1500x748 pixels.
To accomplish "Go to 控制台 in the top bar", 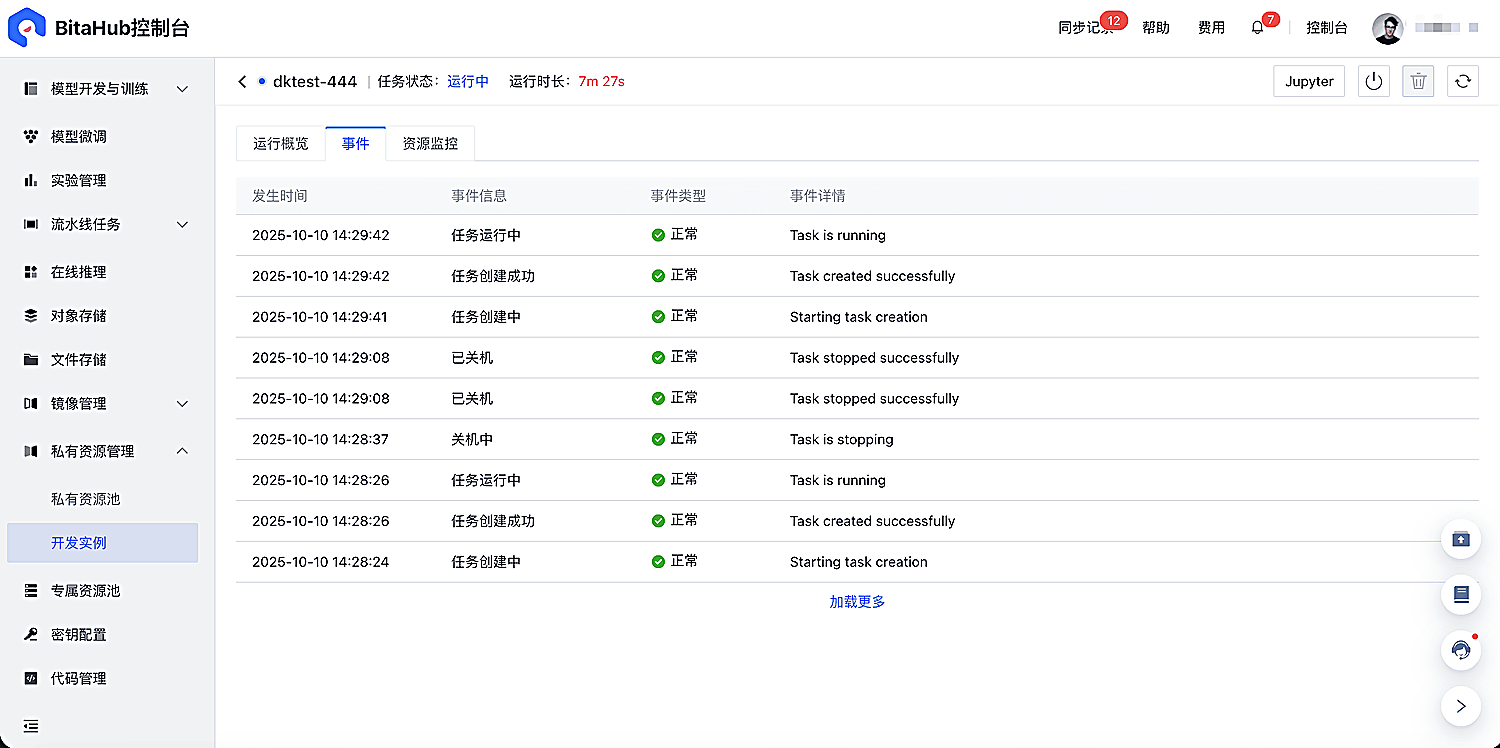I will 1327,28.
